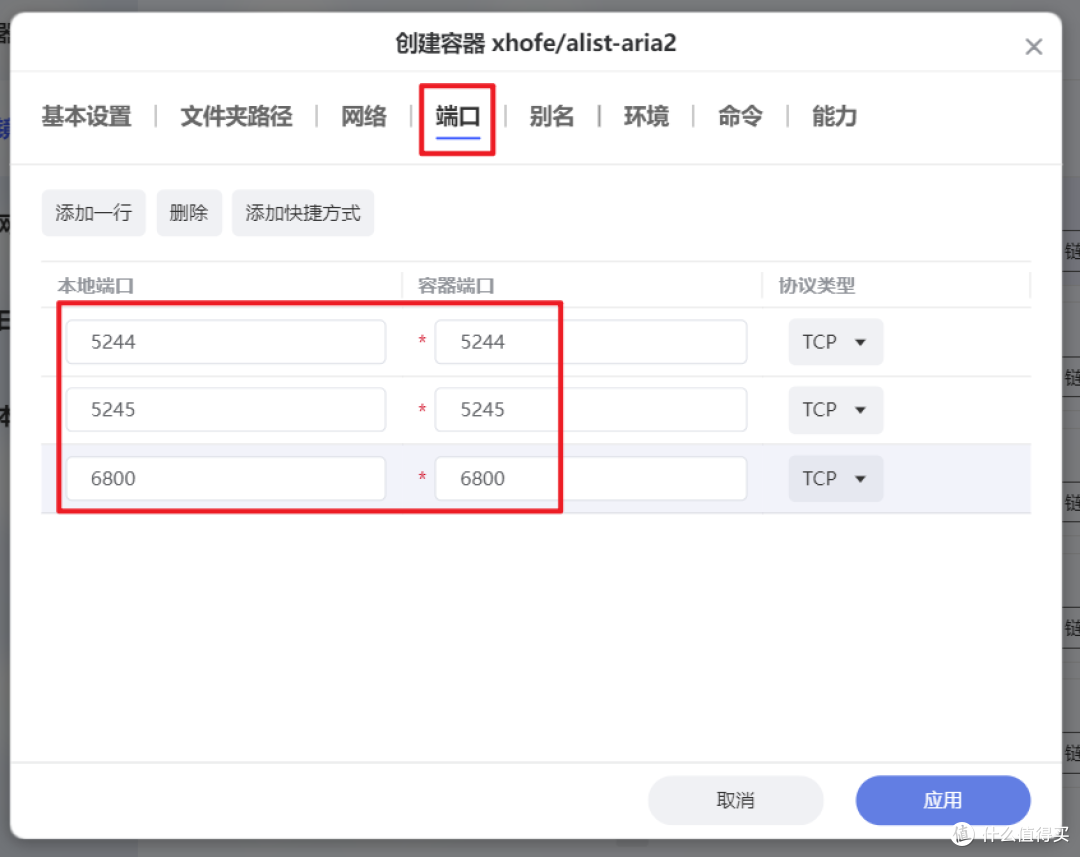Close the 创建容器 dialog with X
The image size is (1080, 857).
tap(1033, 47)
